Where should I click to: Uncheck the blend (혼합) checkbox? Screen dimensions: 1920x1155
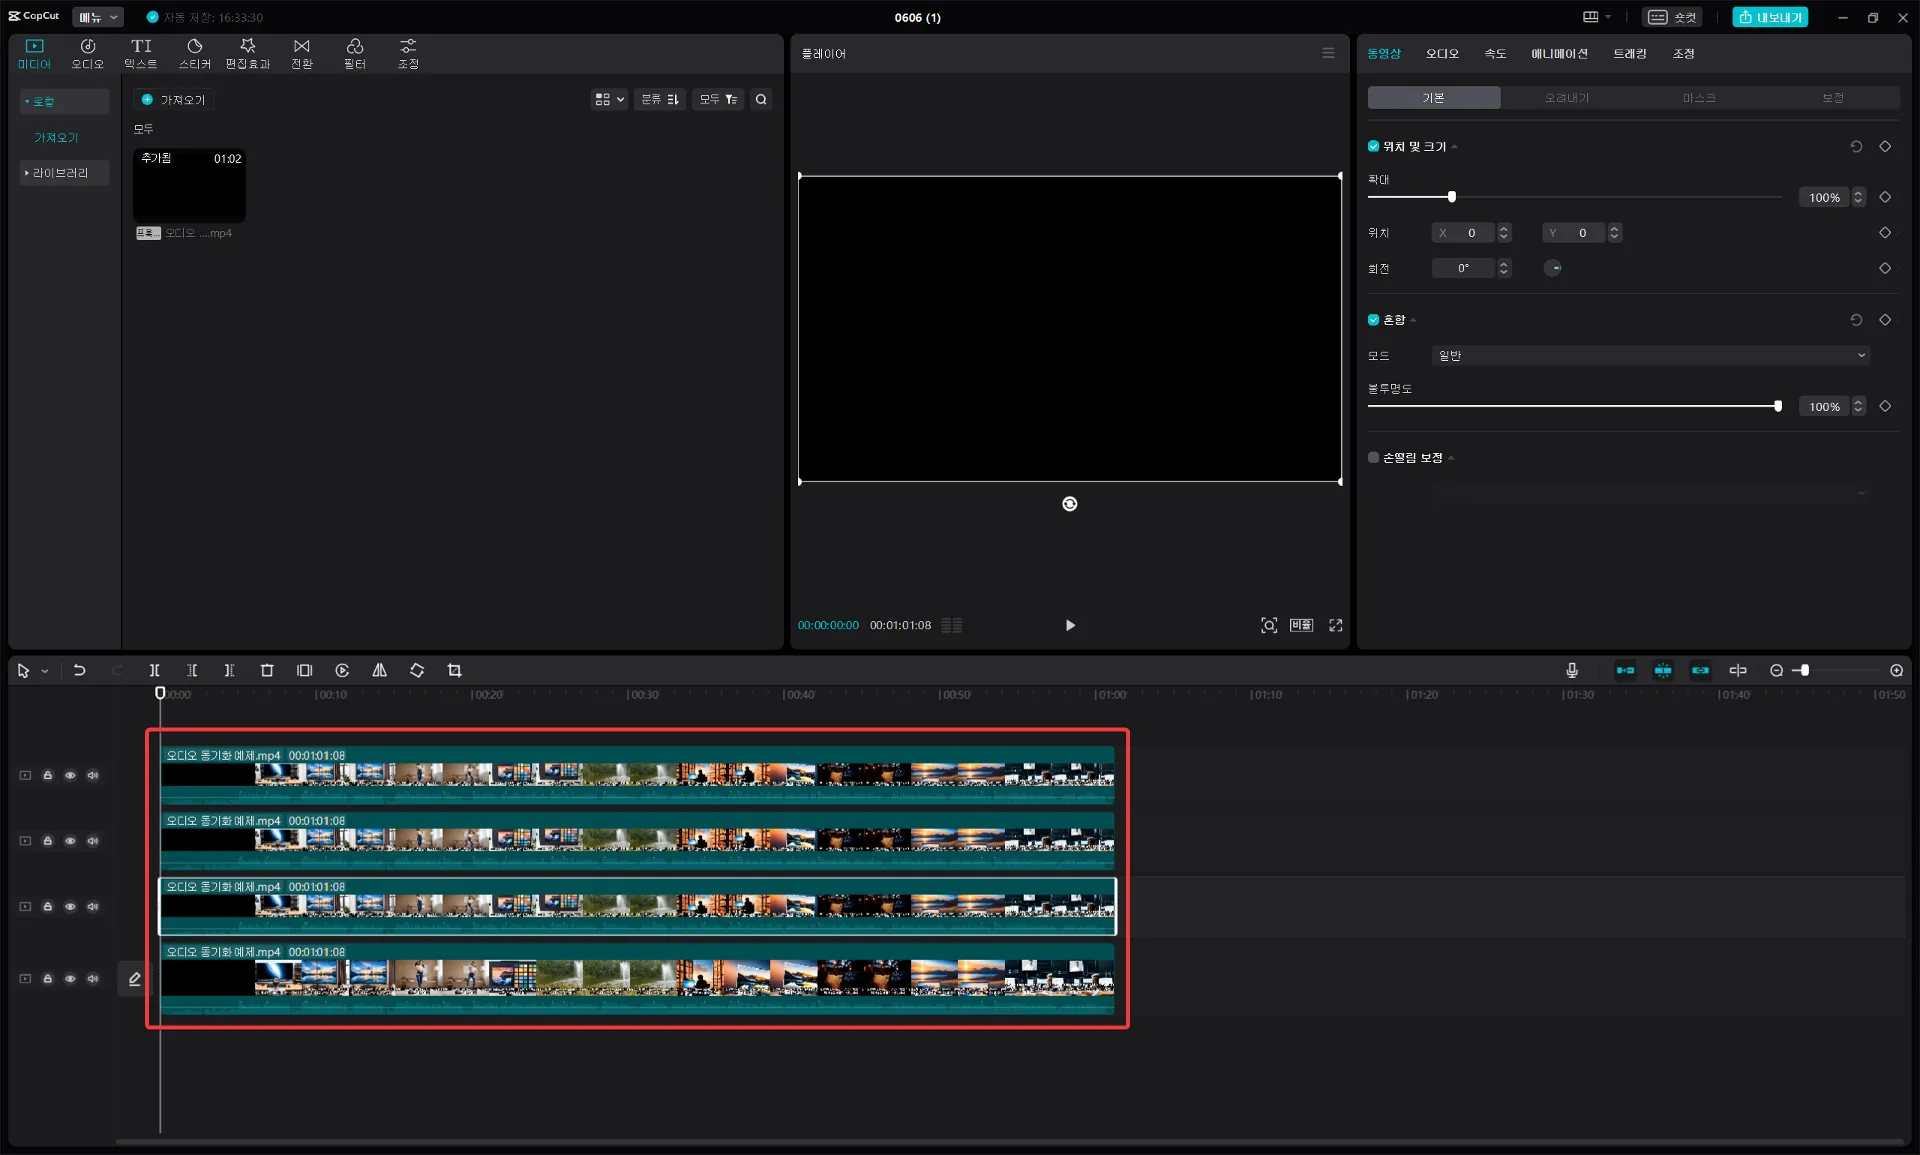1373,320
